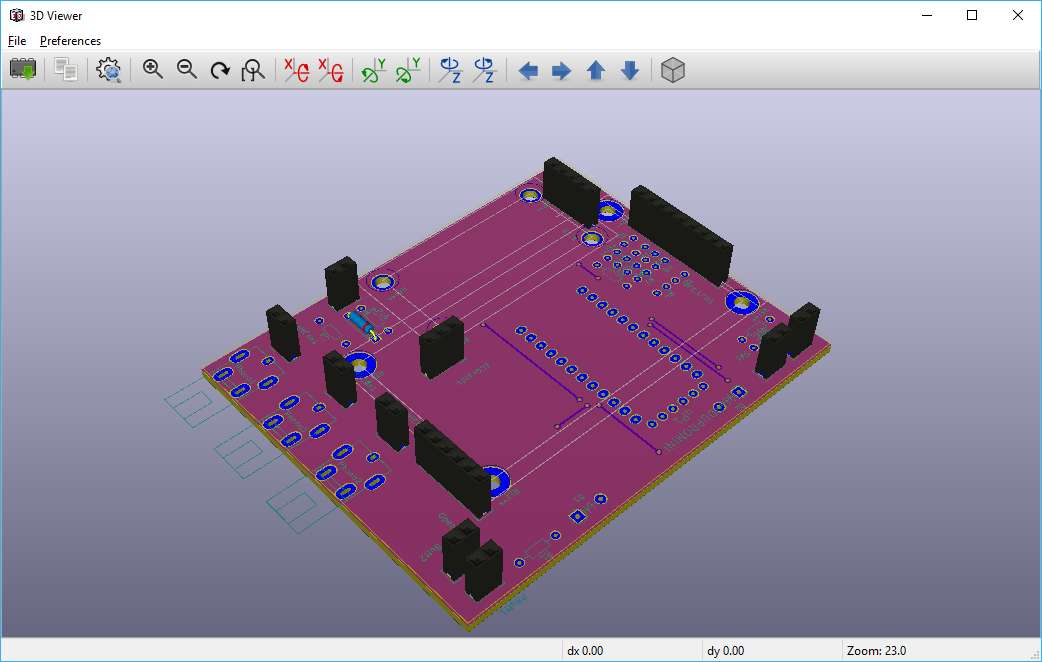Viewport: 1042px width, 662px height.
Task: Move the board view right
Action: [x=562, y=69]
